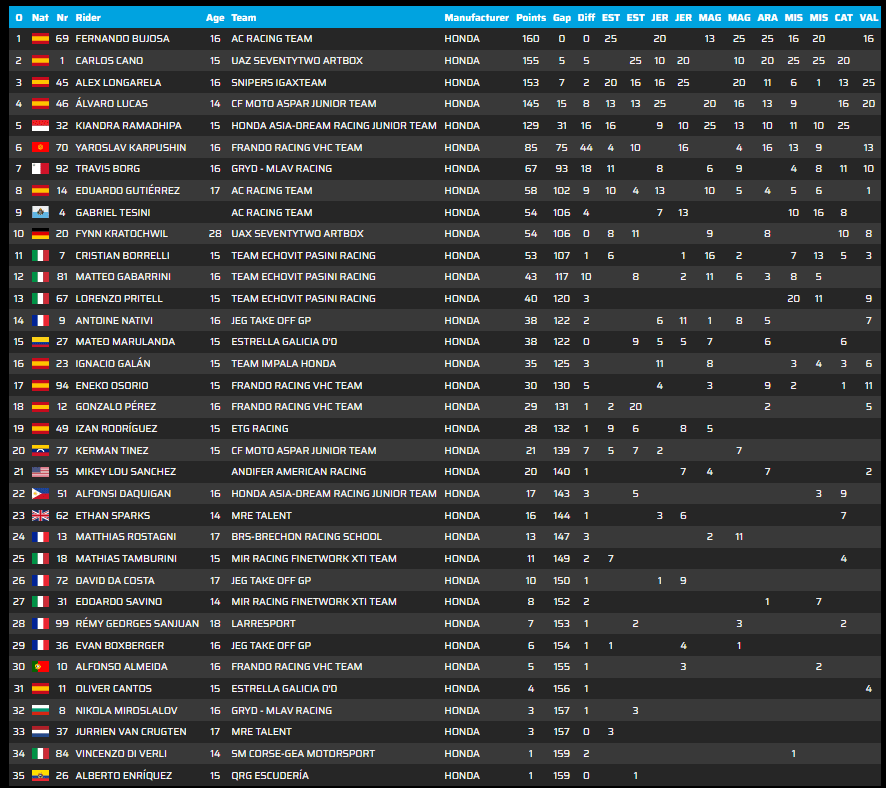This screenshot has width=886, height=788.
Task: Click the ARA race column header
Action: pyautogui.click(x=767, y=18)
